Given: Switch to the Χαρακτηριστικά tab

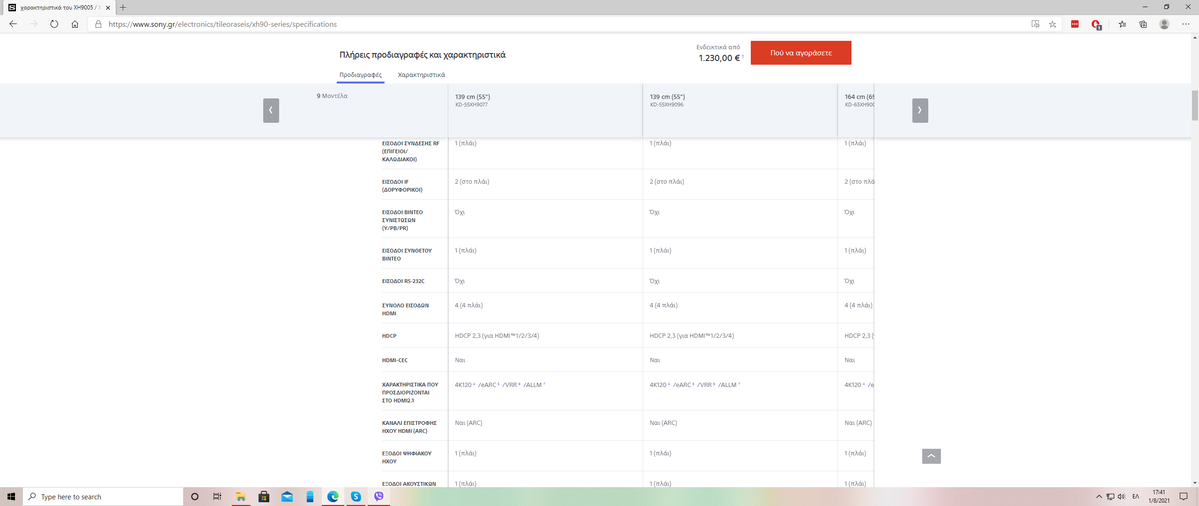Looking at the screenshot, I should tap(421, 75).
